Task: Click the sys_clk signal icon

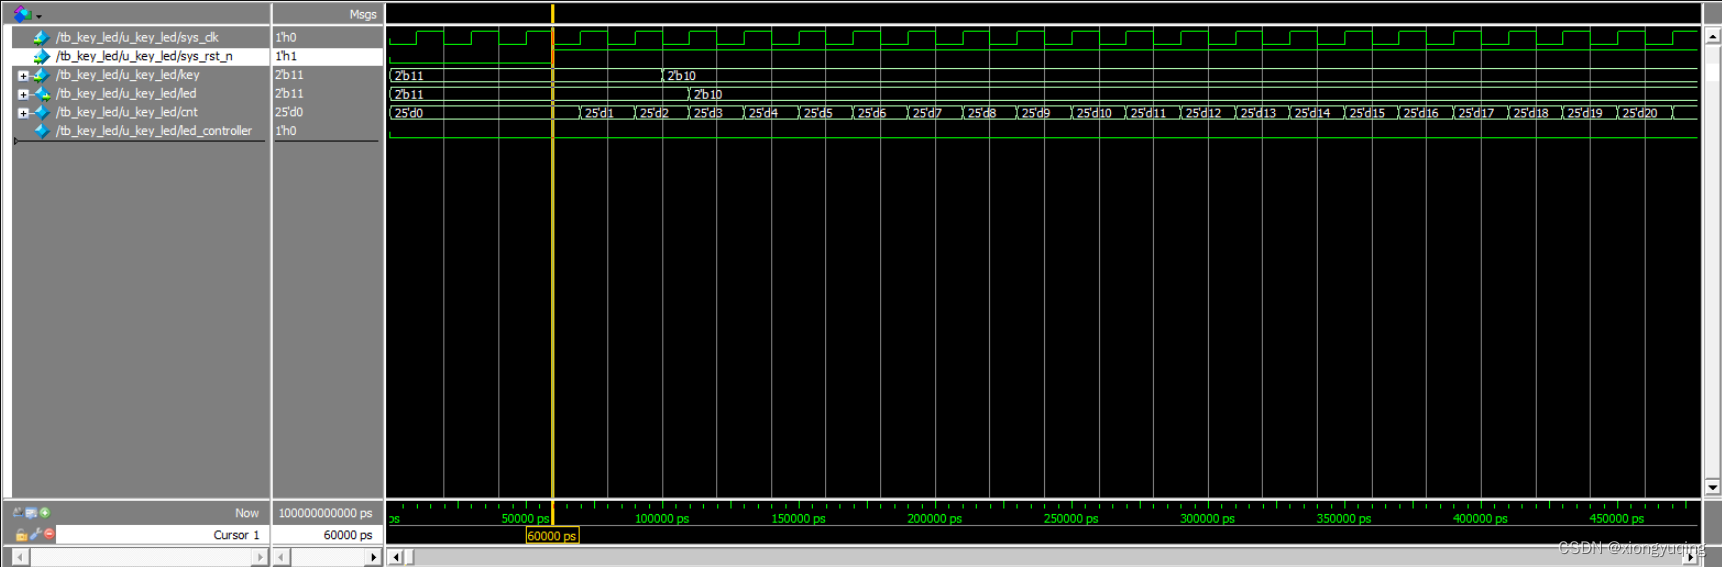Action: click(x=41, y=38)
